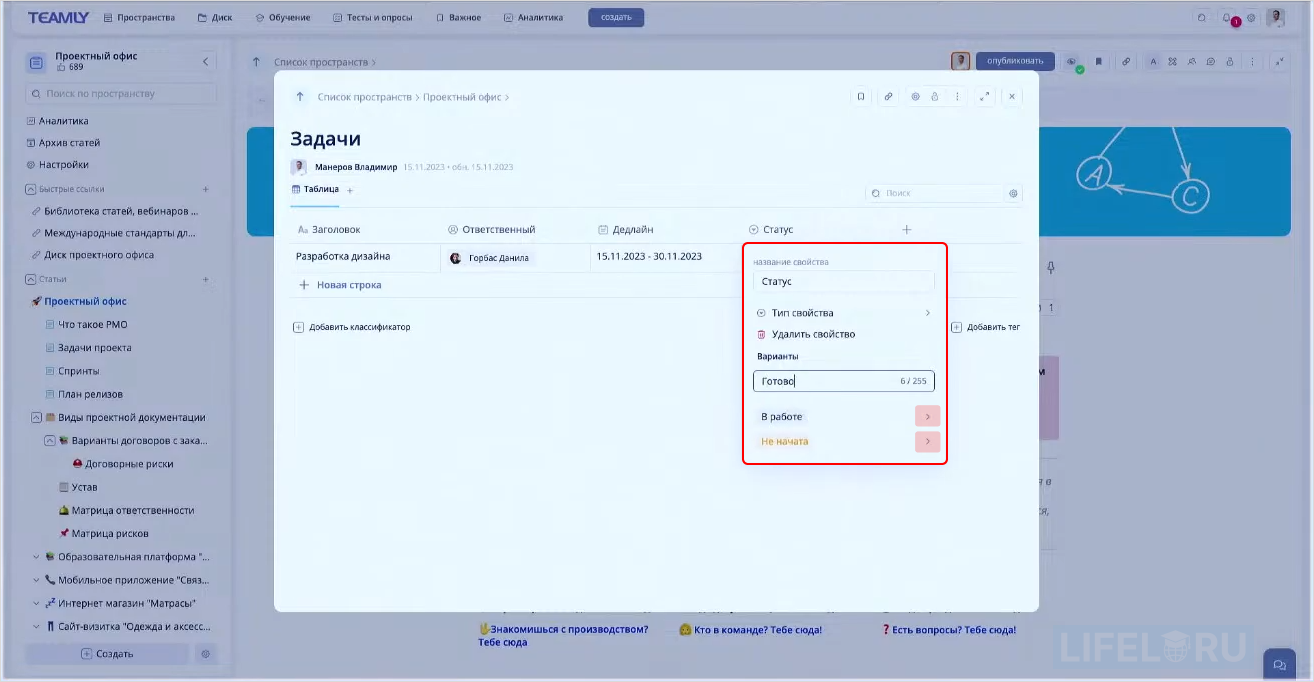
Task: Open the bookmark icon in the Задачи dialog
Action: [x=862, y=96]
